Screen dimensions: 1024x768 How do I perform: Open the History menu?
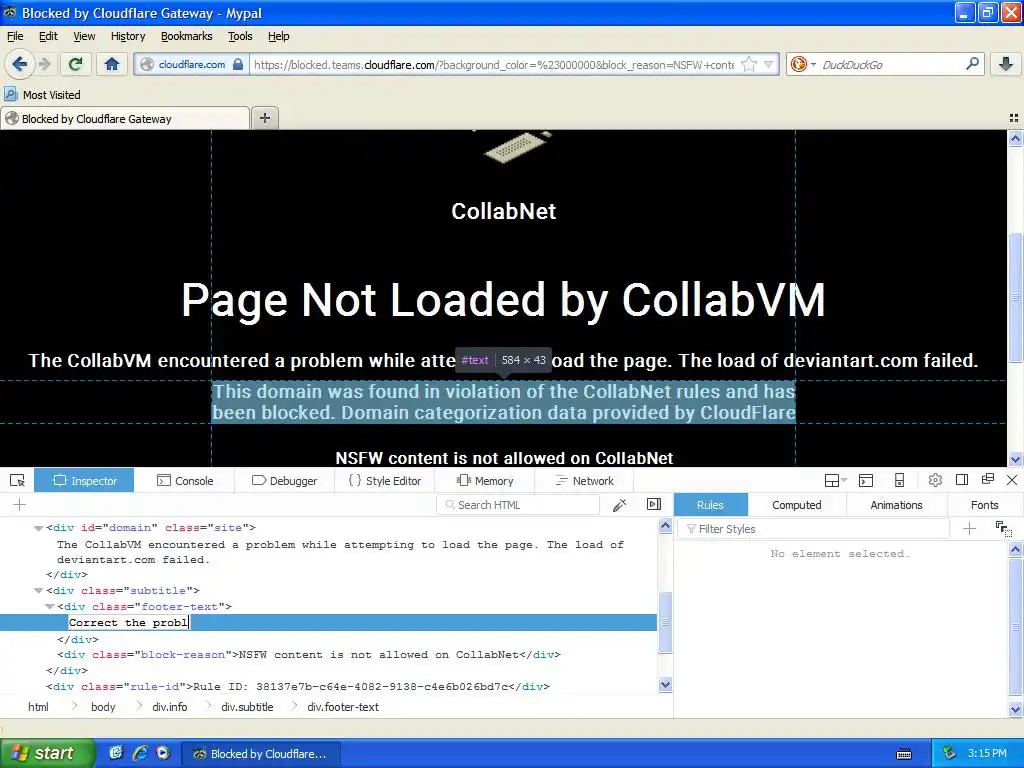(128, 36)
